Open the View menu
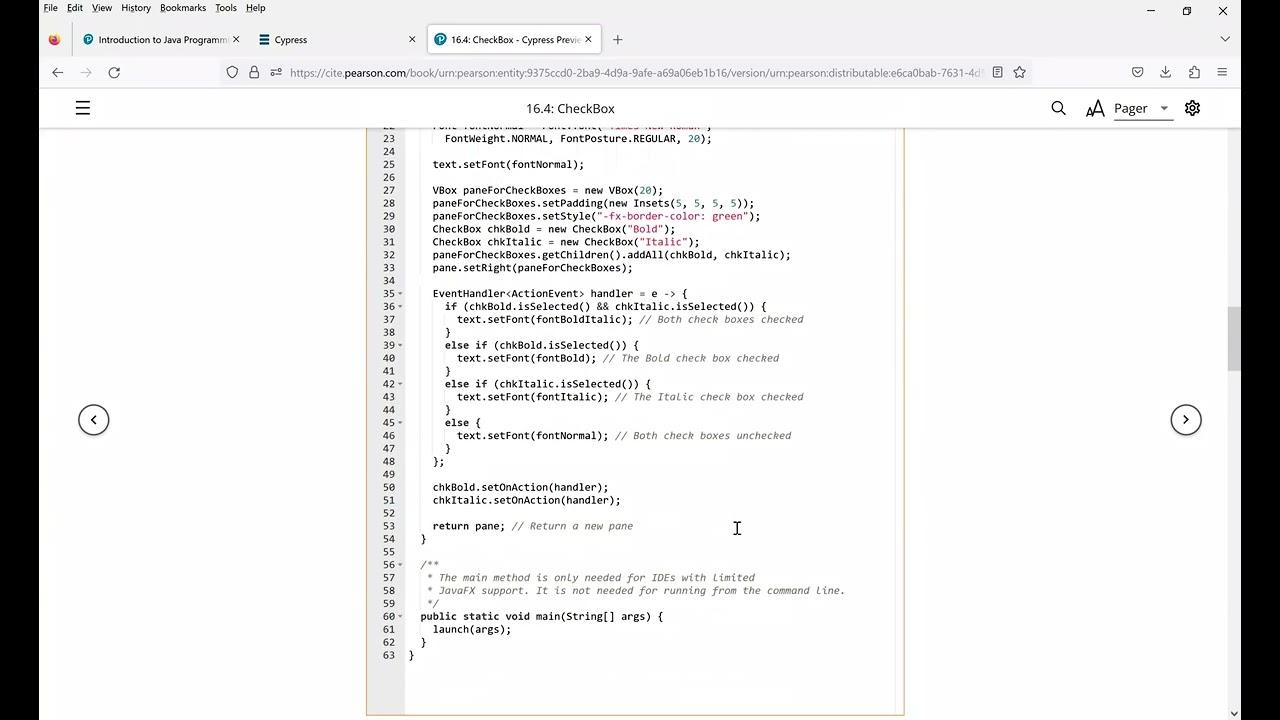The image size is (1280, 720). coord(102,8)
